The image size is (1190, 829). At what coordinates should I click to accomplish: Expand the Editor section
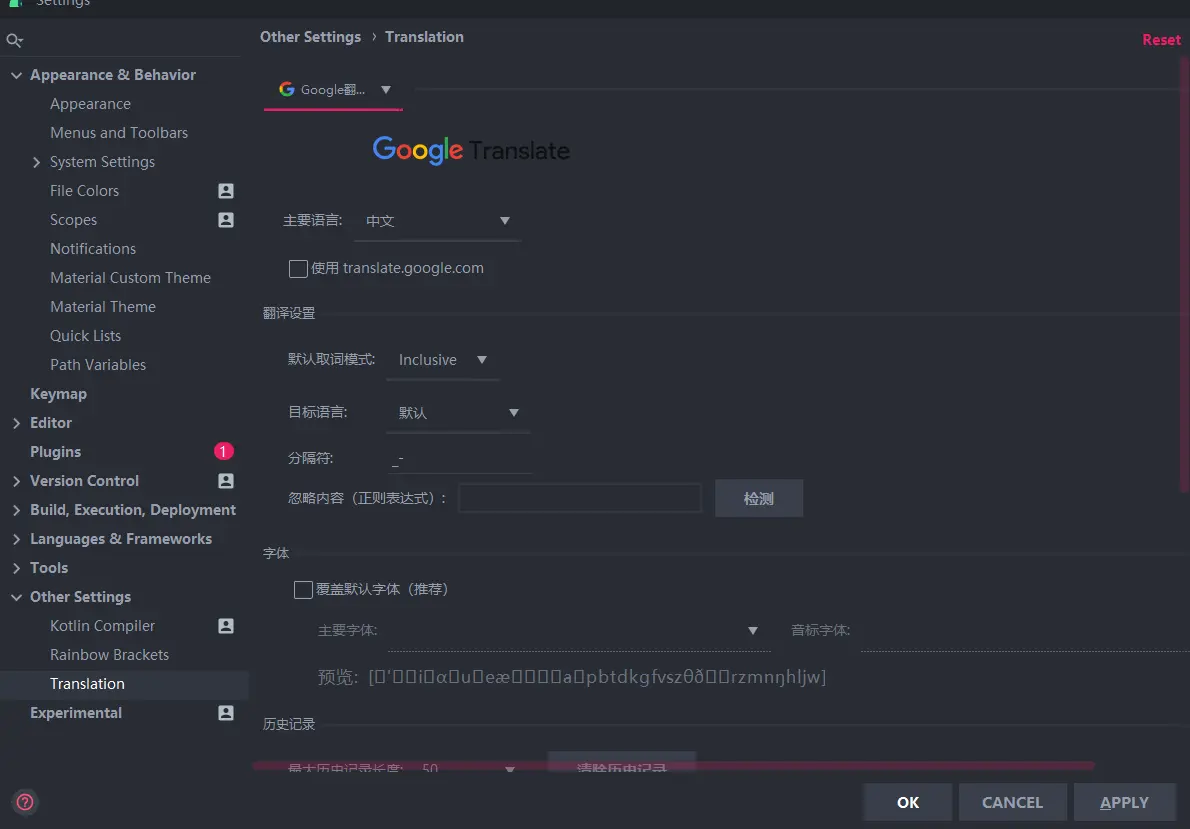tap(16, 423)
